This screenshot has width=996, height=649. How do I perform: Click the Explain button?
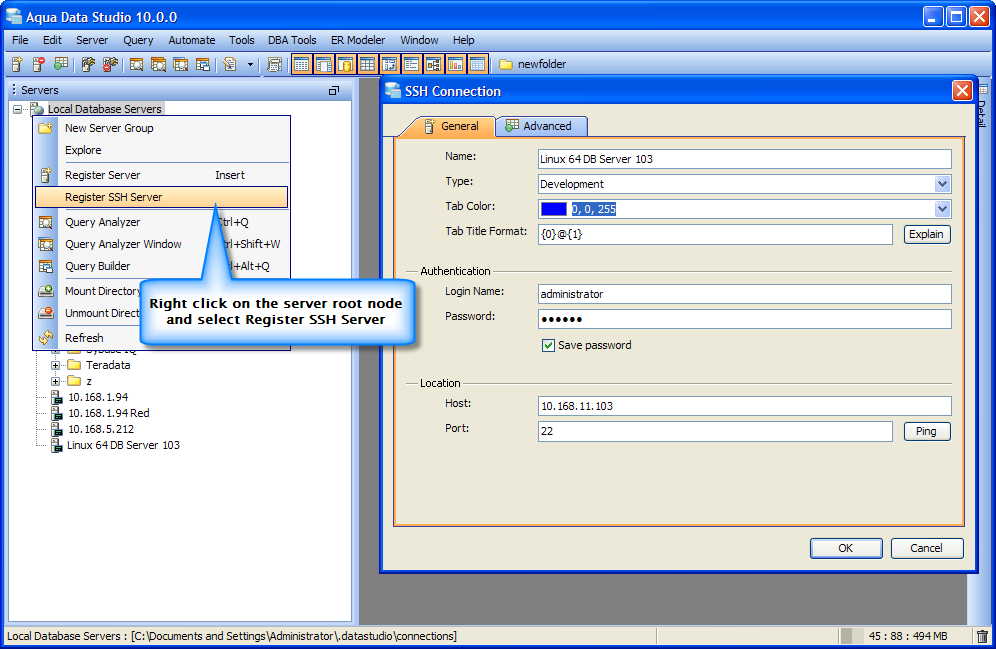[x=927, y=234]
